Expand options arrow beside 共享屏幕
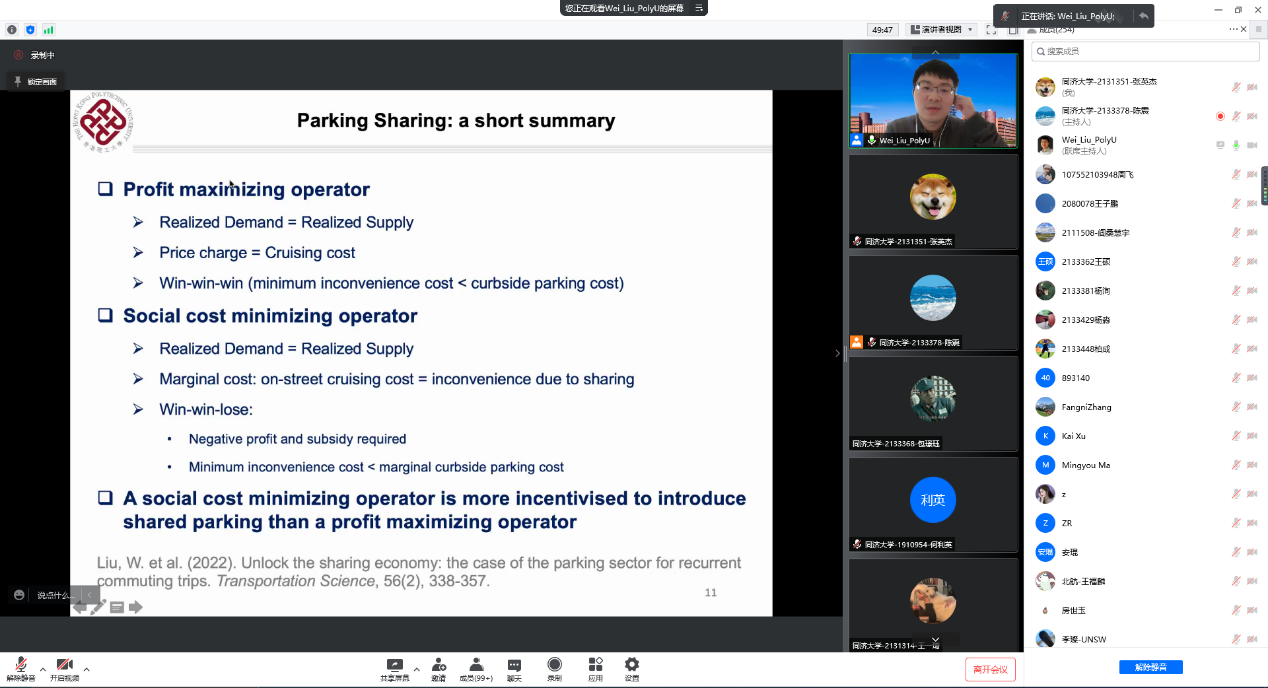Screen dimensions: 1268x688 click(416, 669)
